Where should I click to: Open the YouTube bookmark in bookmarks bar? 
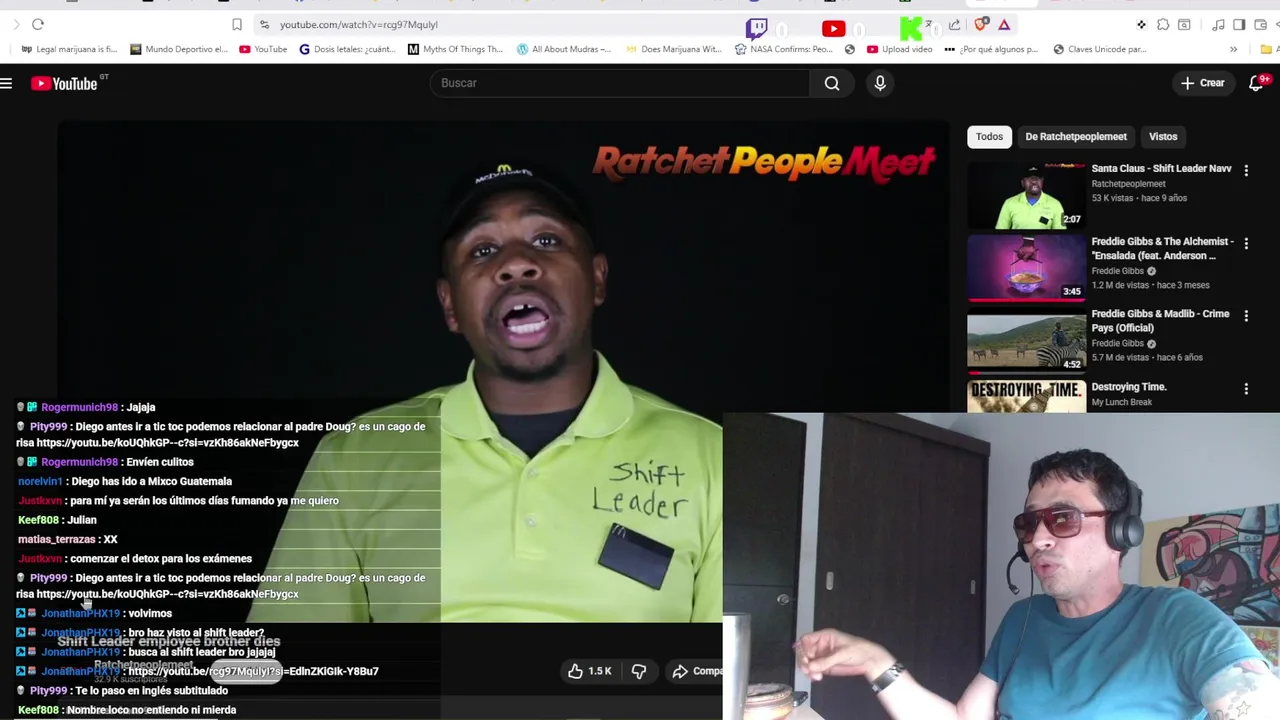263,49
